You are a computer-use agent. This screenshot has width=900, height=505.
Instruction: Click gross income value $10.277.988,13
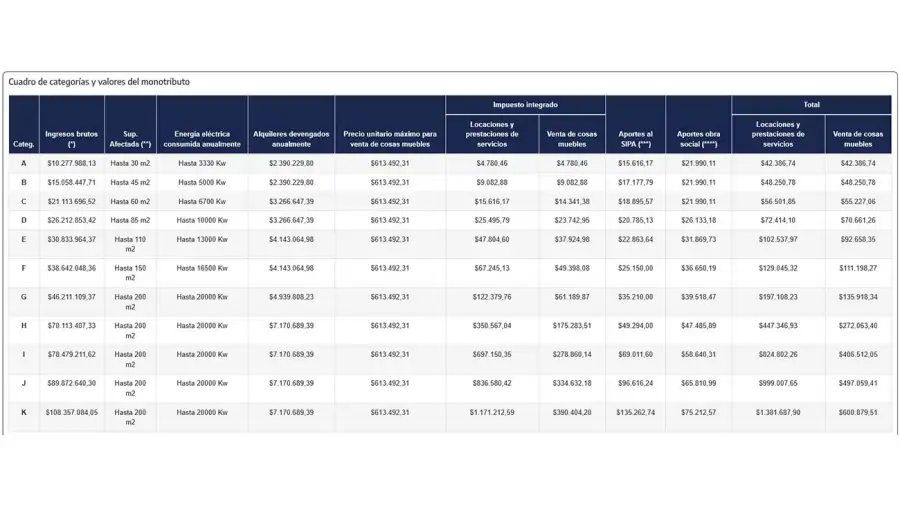[x=71, y=163]
